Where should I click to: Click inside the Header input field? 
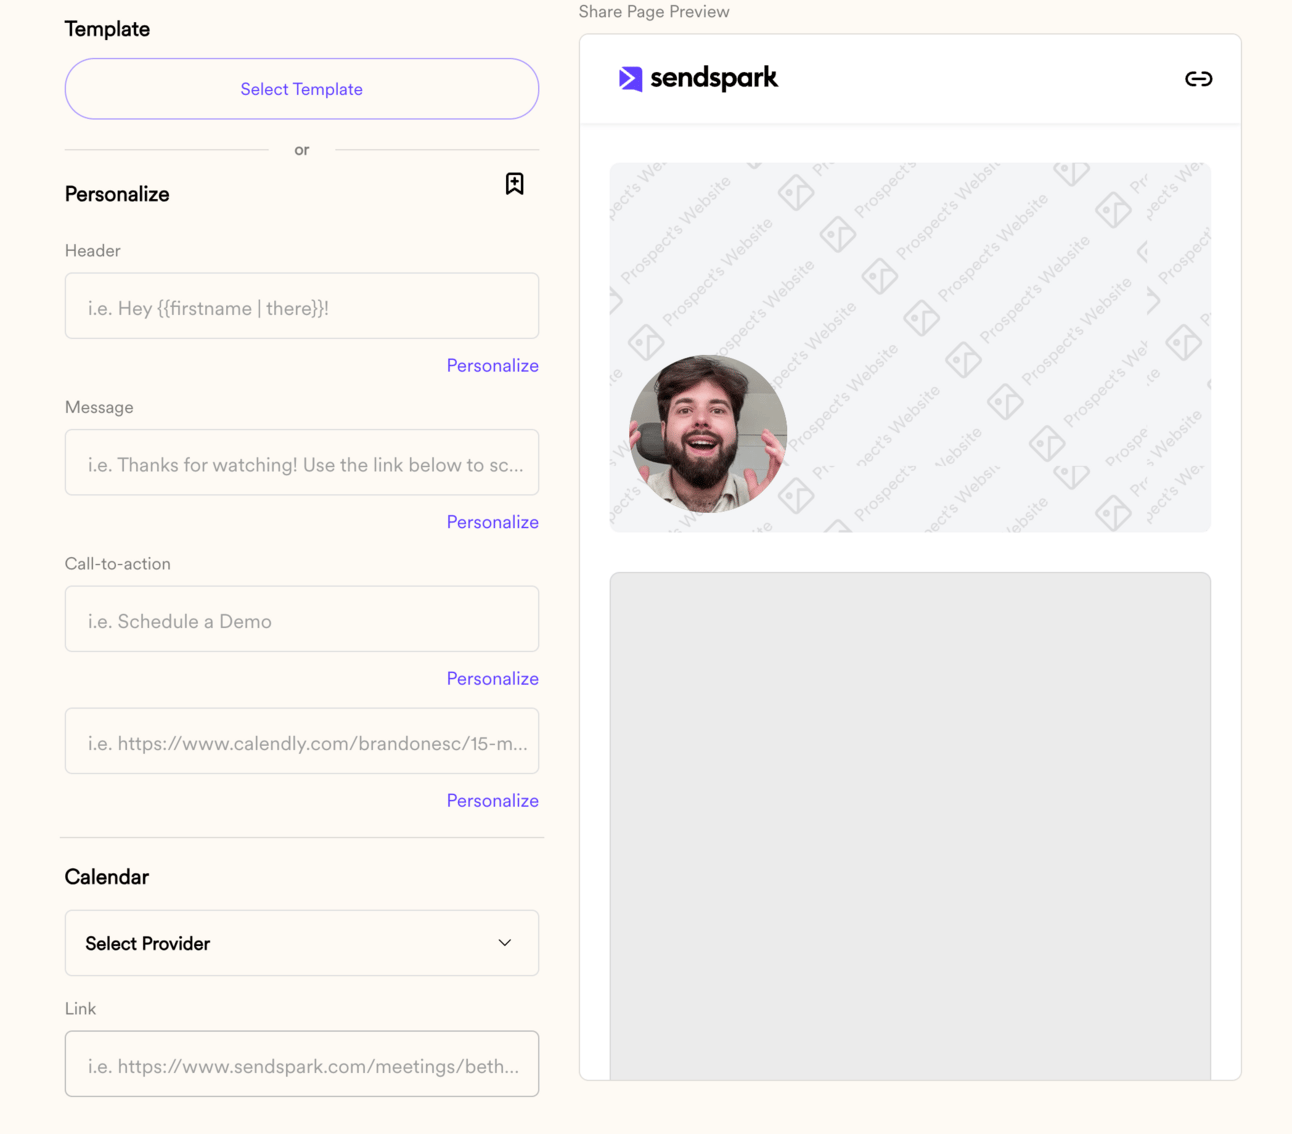click(x=302, y=306)
